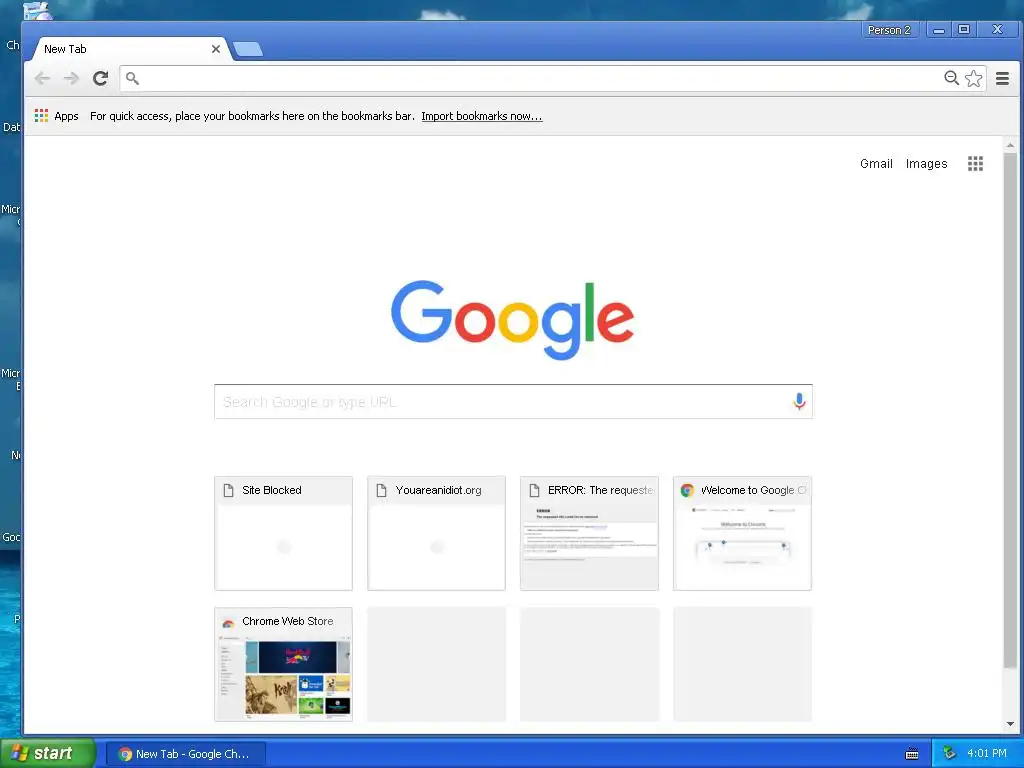This screenshot has width=1024, height=768.
Task: Open the Chrome hamburger menu
Action: click(x=1002, y=78)
